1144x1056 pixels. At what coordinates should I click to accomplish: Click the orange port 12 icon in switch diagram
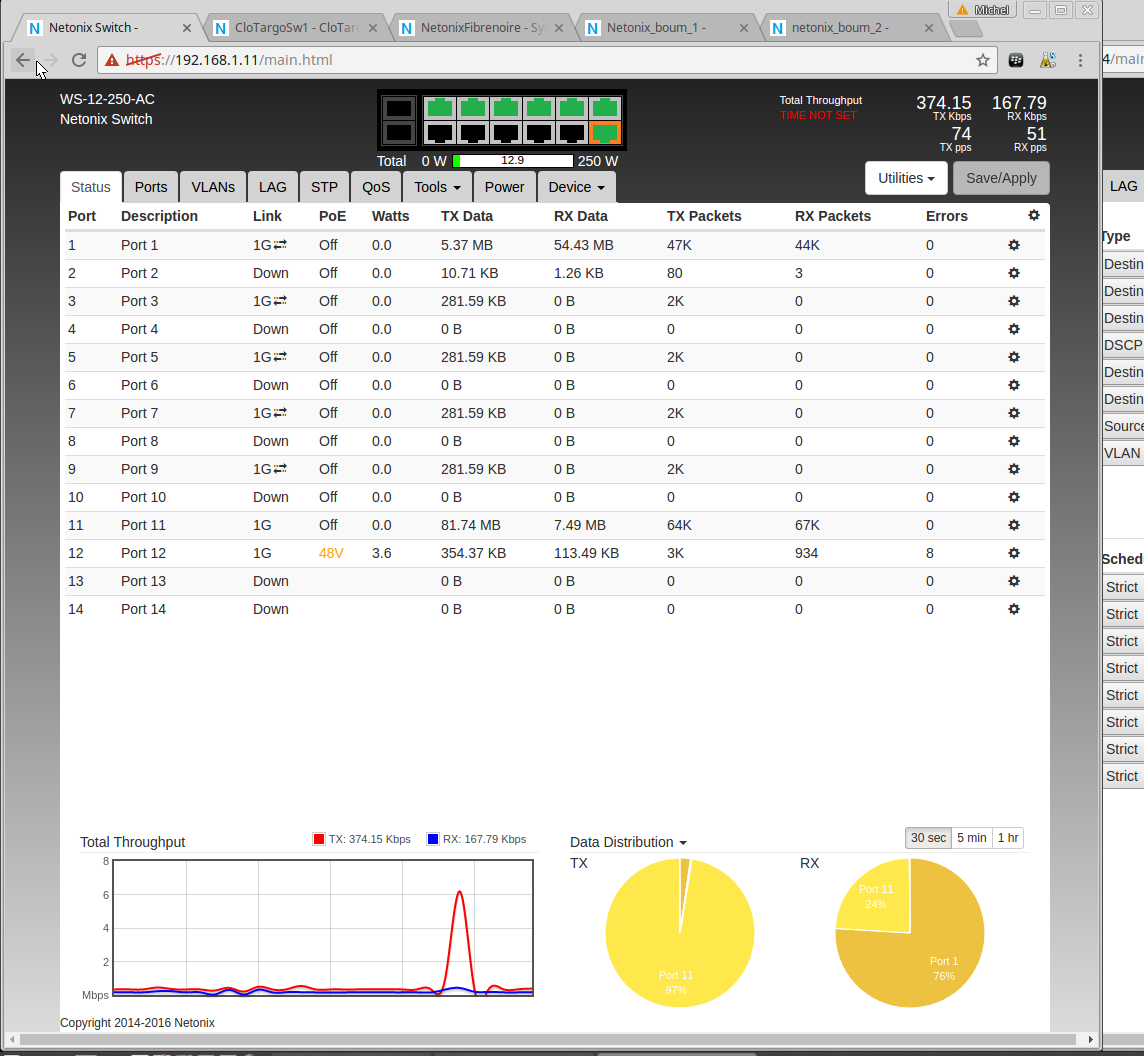pyautogui.click(x=605, y=133)
